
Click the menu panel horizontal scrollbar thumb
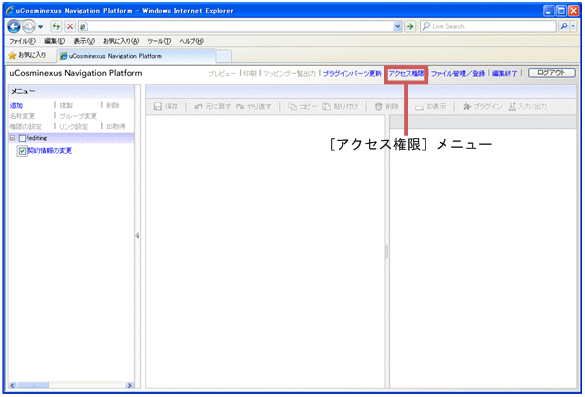33,385
